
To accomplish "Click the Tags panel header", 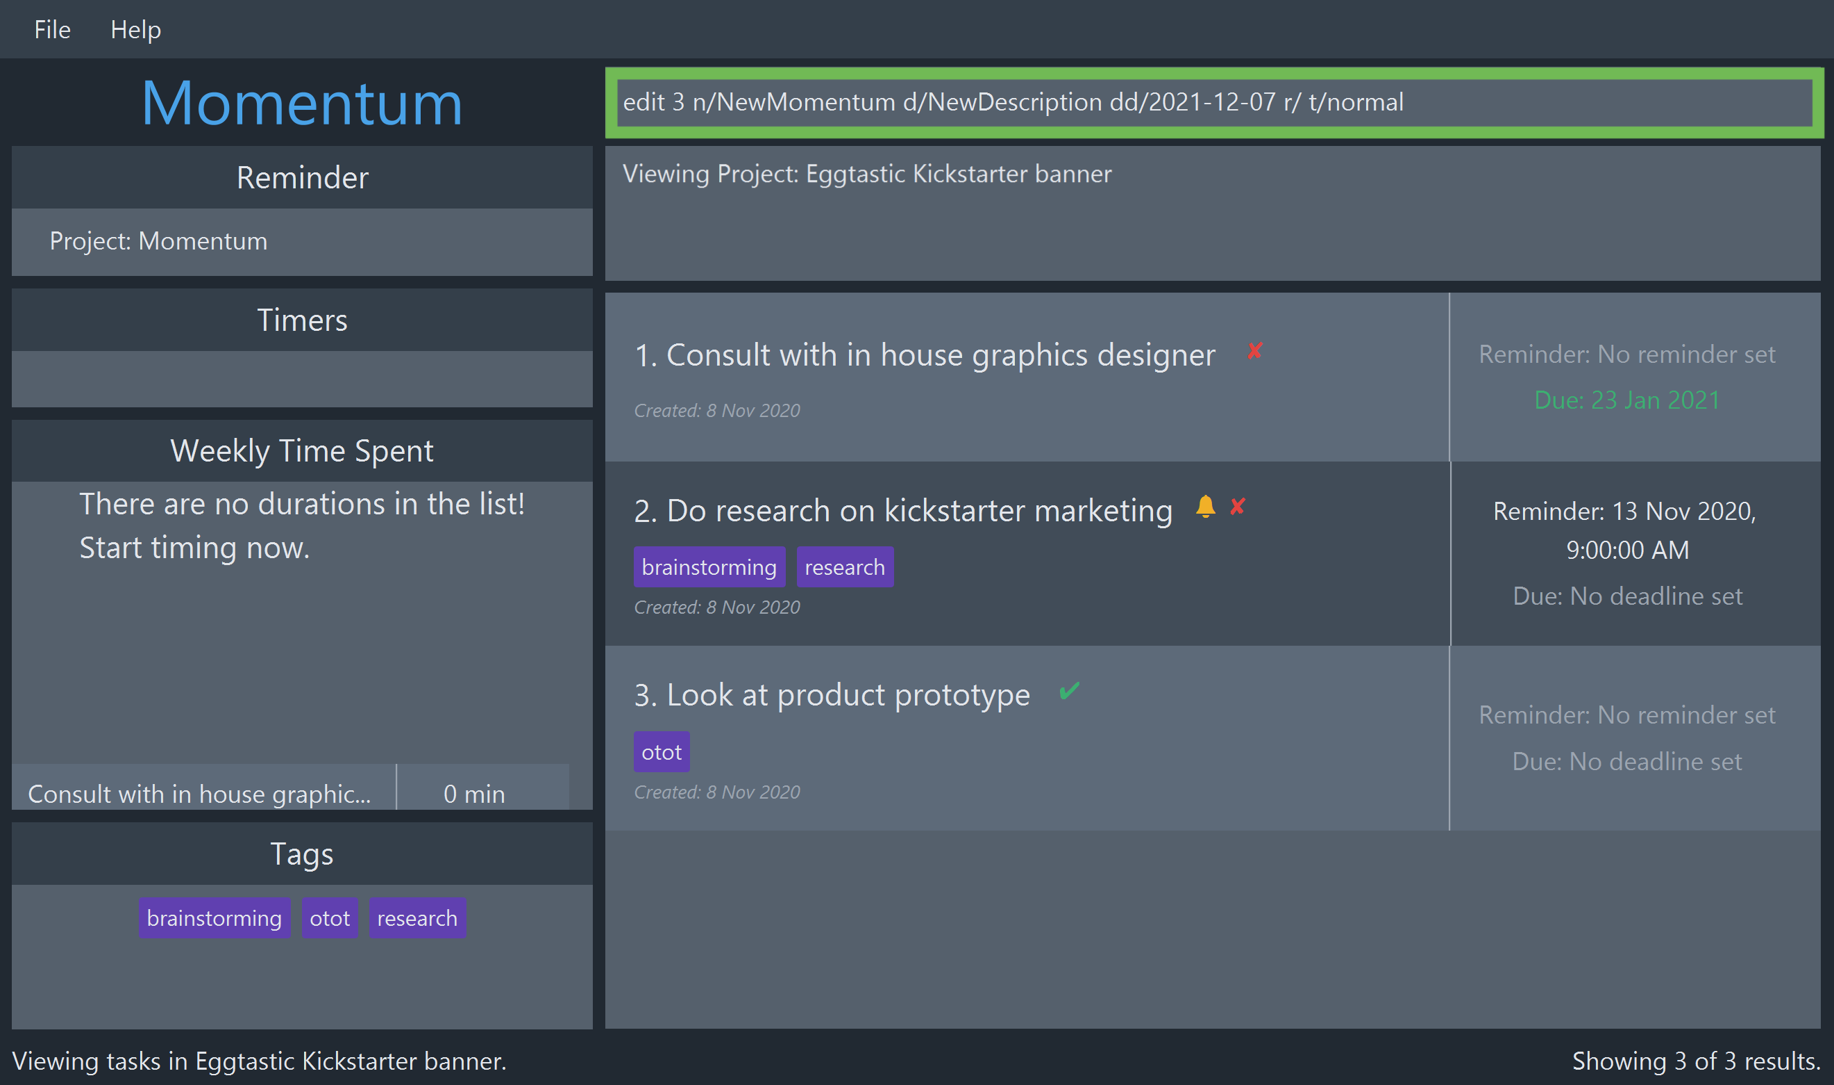I will coord(302,854).
